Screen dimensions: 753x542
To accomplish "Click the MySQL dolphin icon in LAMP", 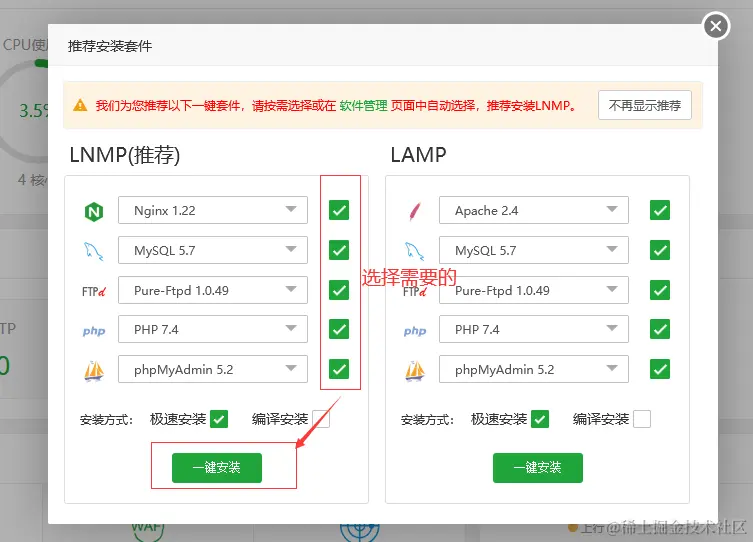I will pyautogui.click(x=414, y=251).
